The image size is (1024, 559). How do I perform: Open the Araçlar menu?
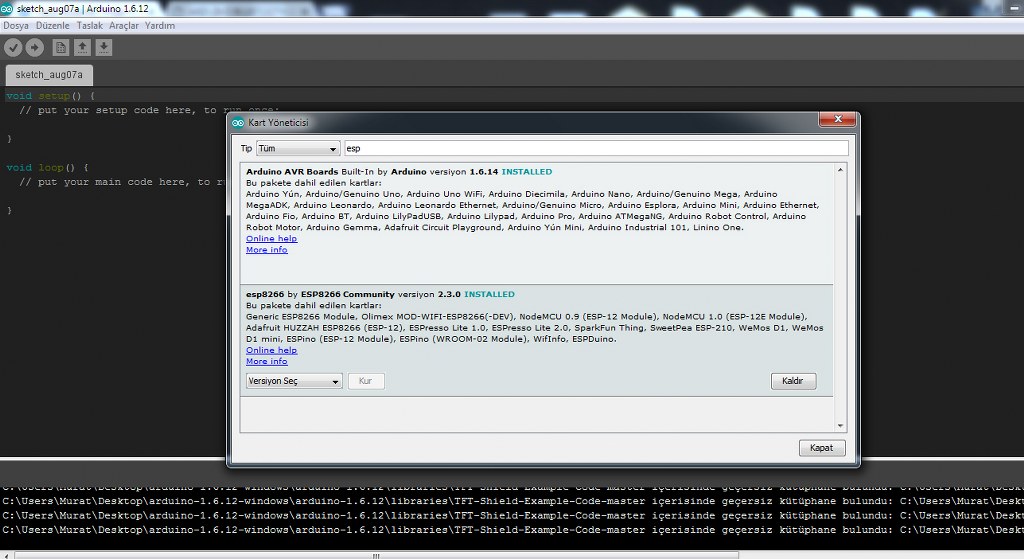(x=123, y=25)
